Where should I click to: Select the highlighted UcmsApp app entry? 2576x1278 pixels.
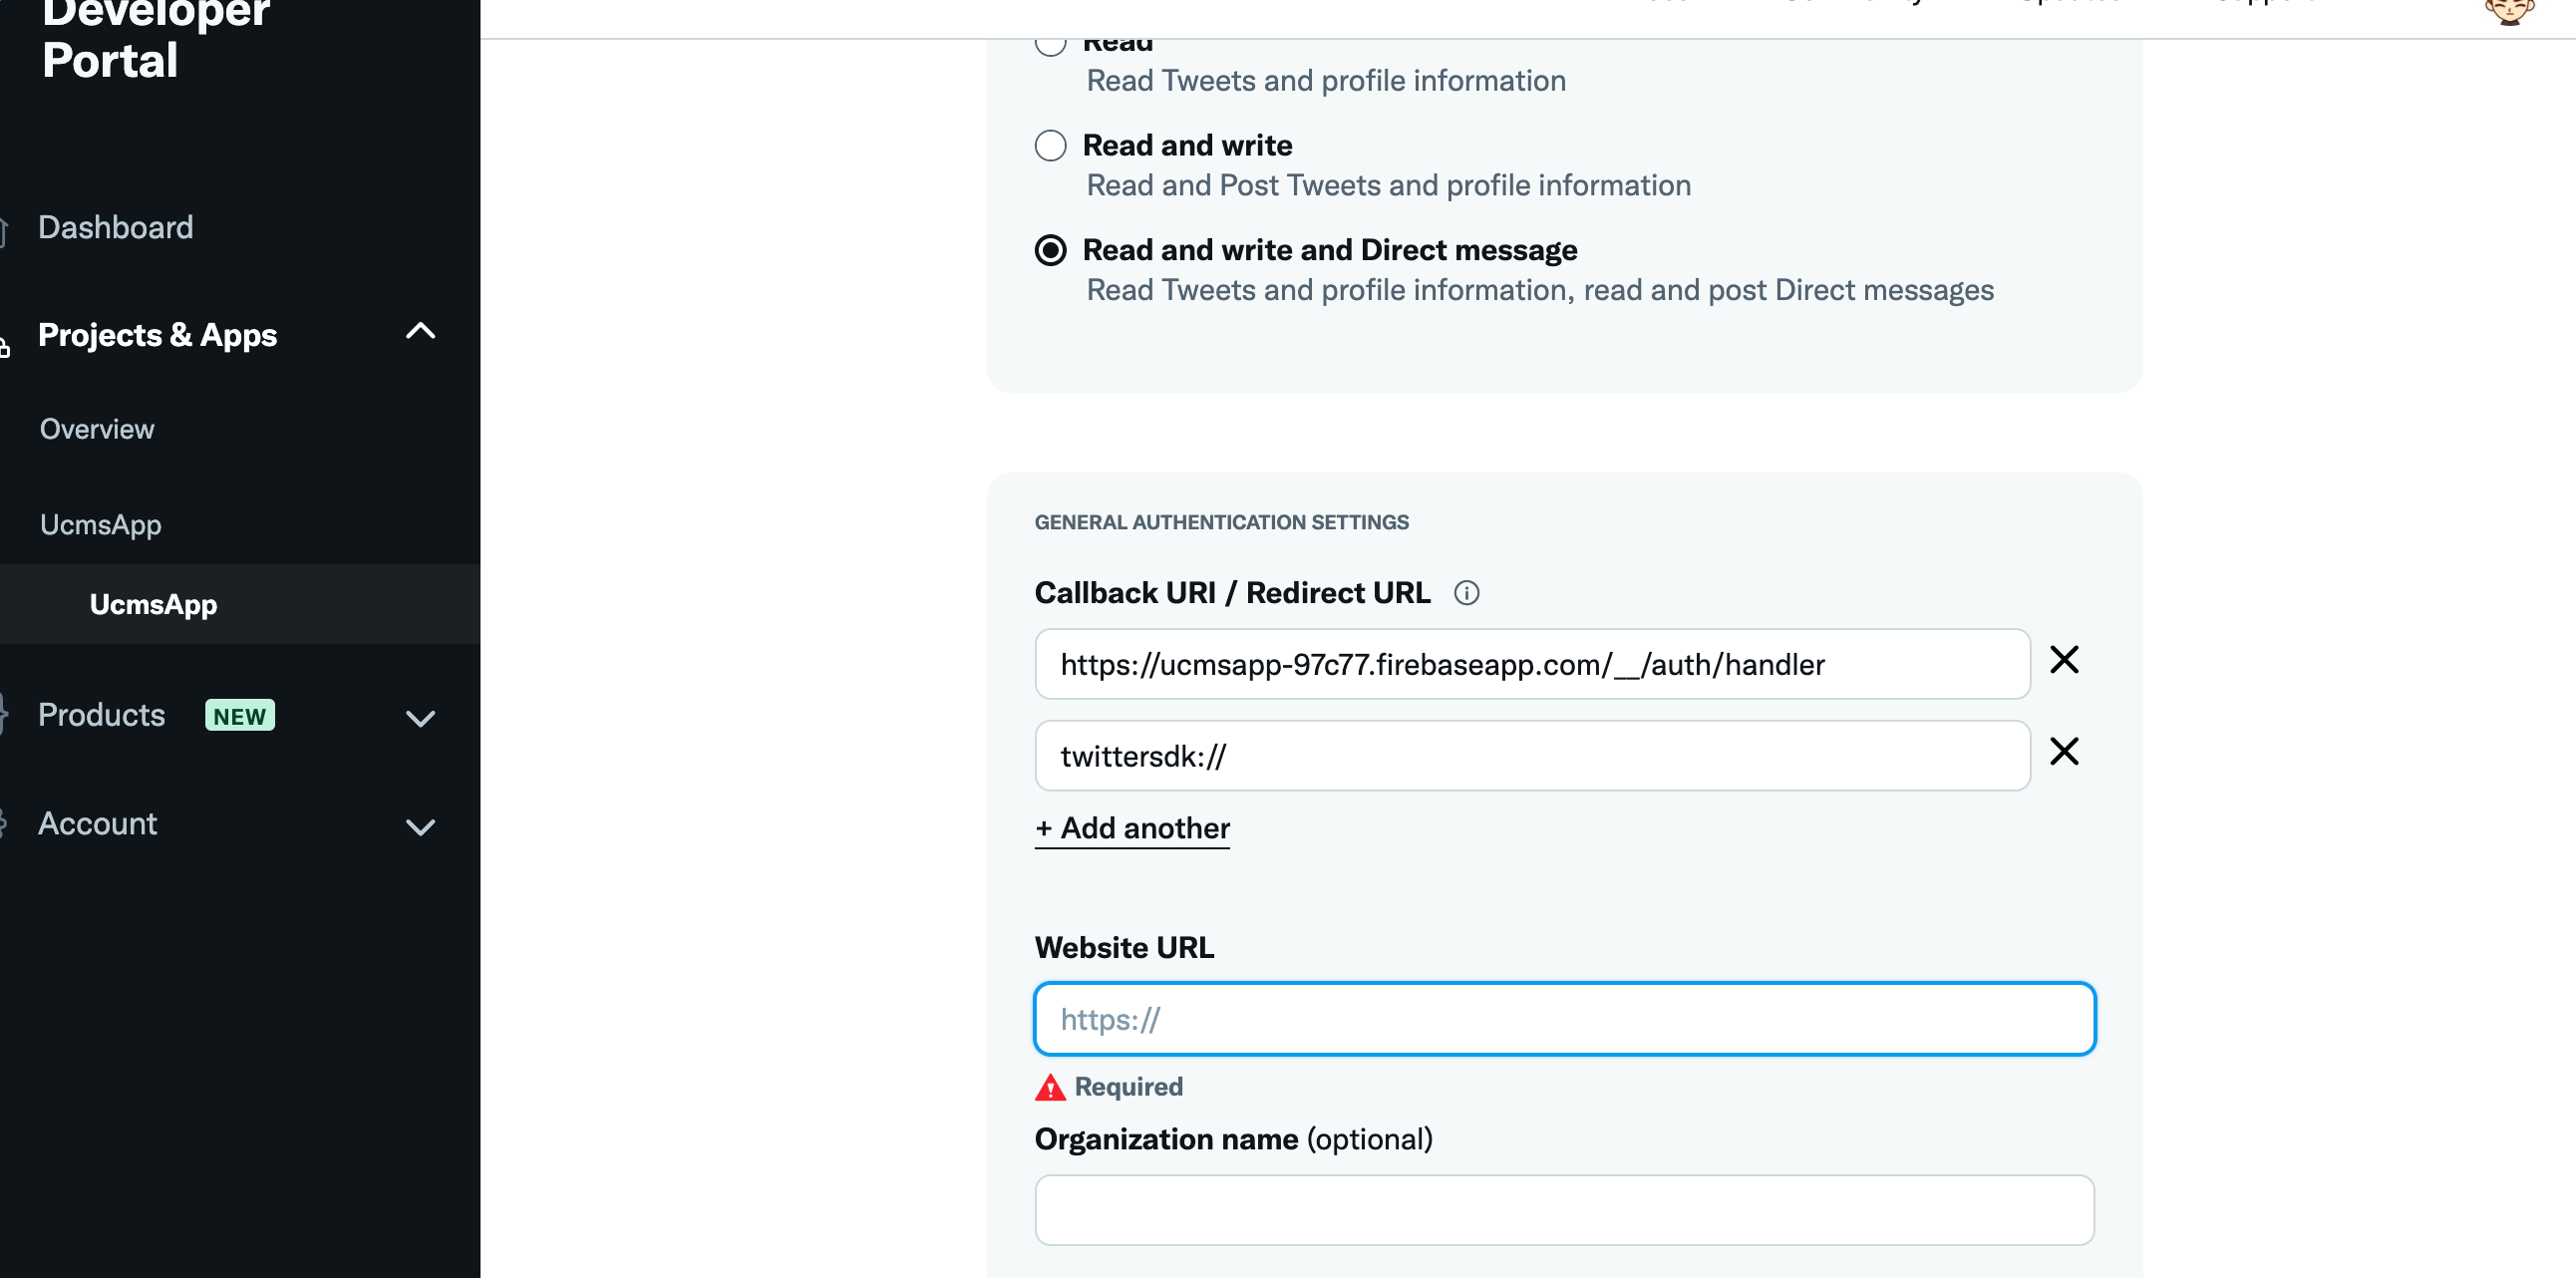coord(153,605)
